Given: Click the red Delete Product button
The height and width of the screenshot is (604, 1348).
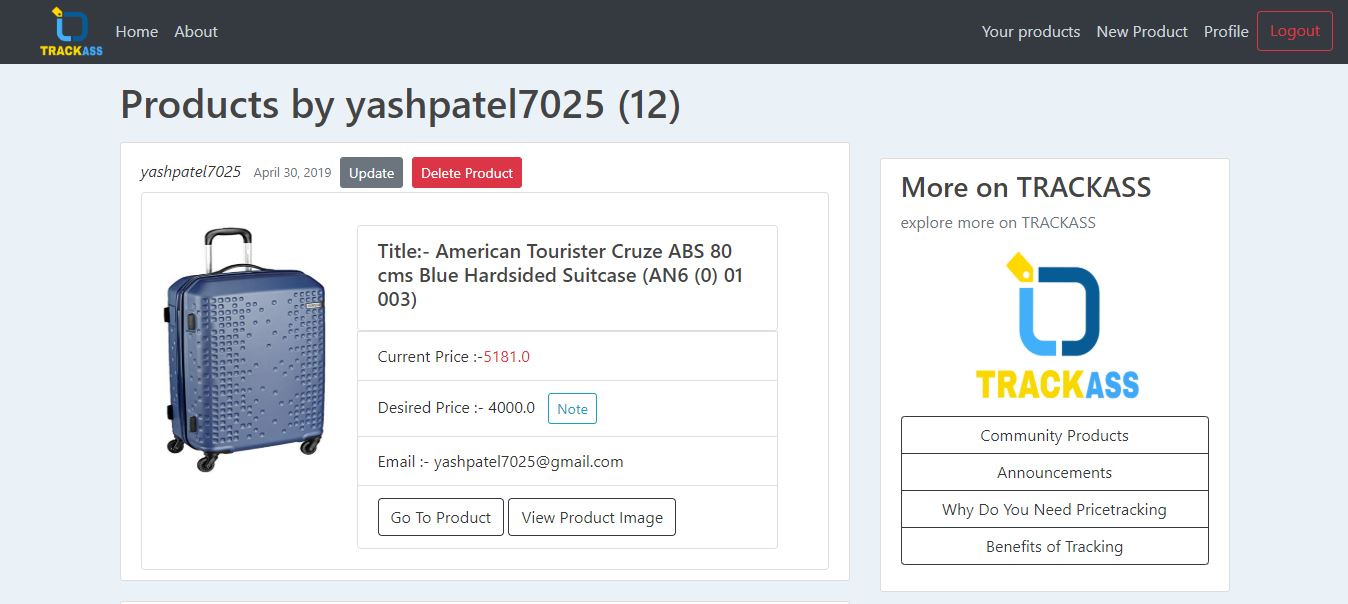Looking at the screenshot, I should point(467,173).
